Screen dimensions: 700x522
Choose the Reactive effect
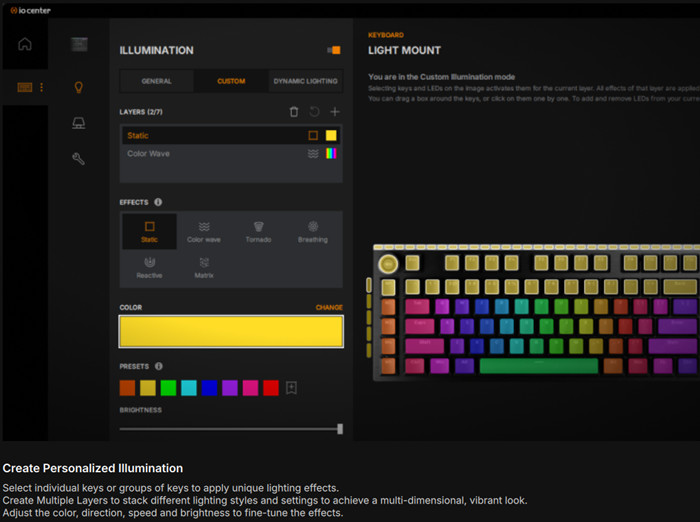[x=150, y=268]
